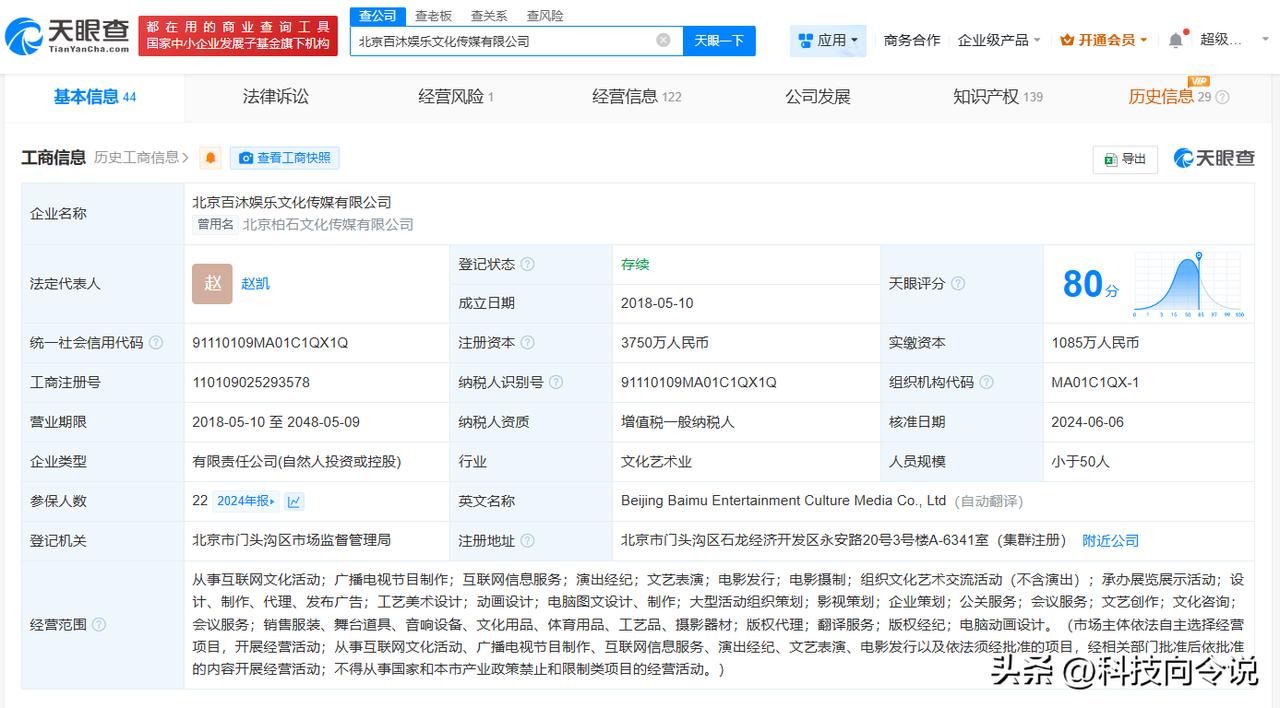Click organization code MA01C1QX-1

click(x=1095, y=382)
